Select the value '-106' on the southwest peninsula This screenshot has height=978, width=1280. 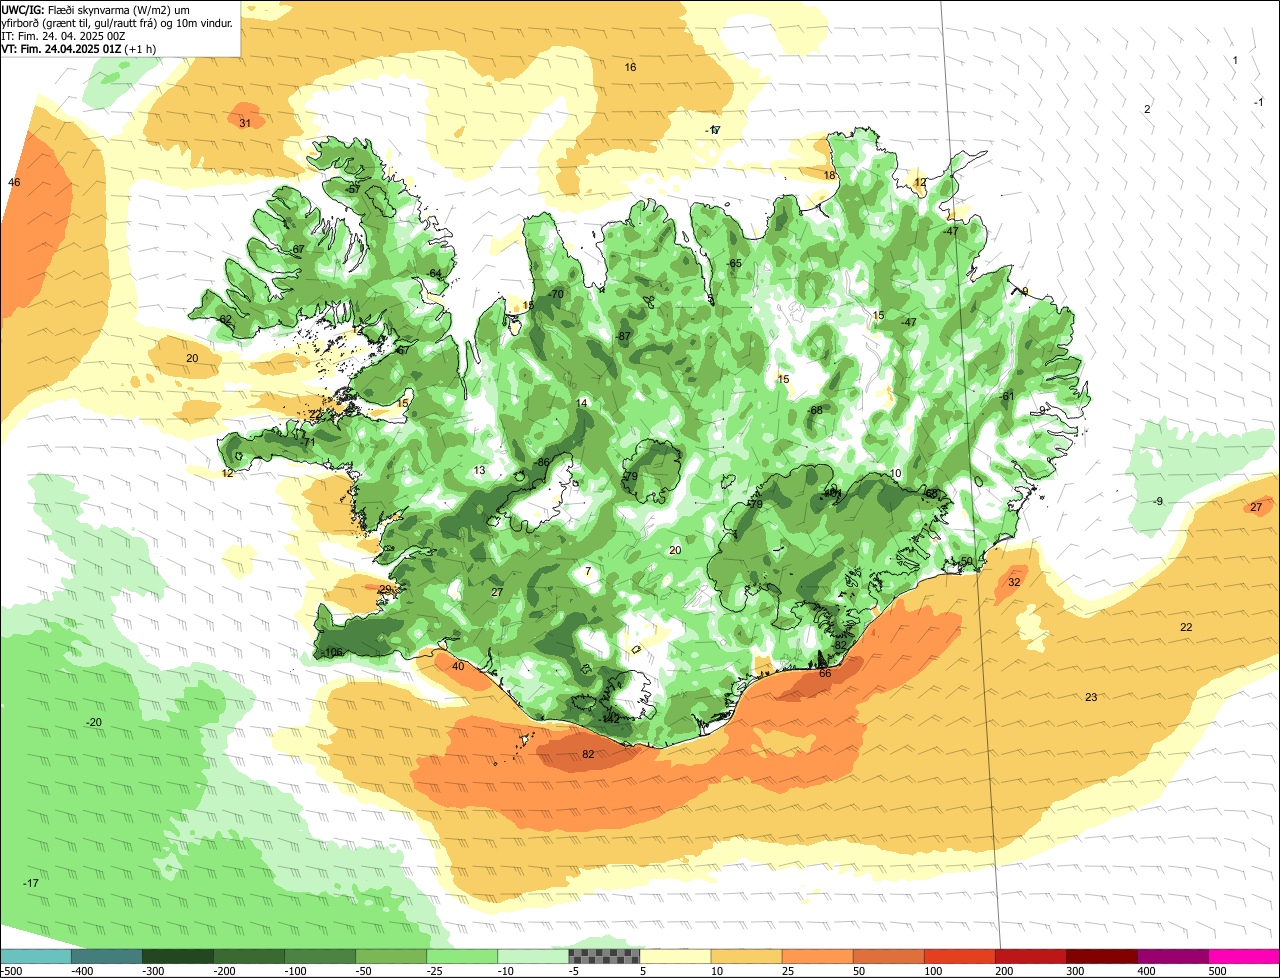click(333, 653)
